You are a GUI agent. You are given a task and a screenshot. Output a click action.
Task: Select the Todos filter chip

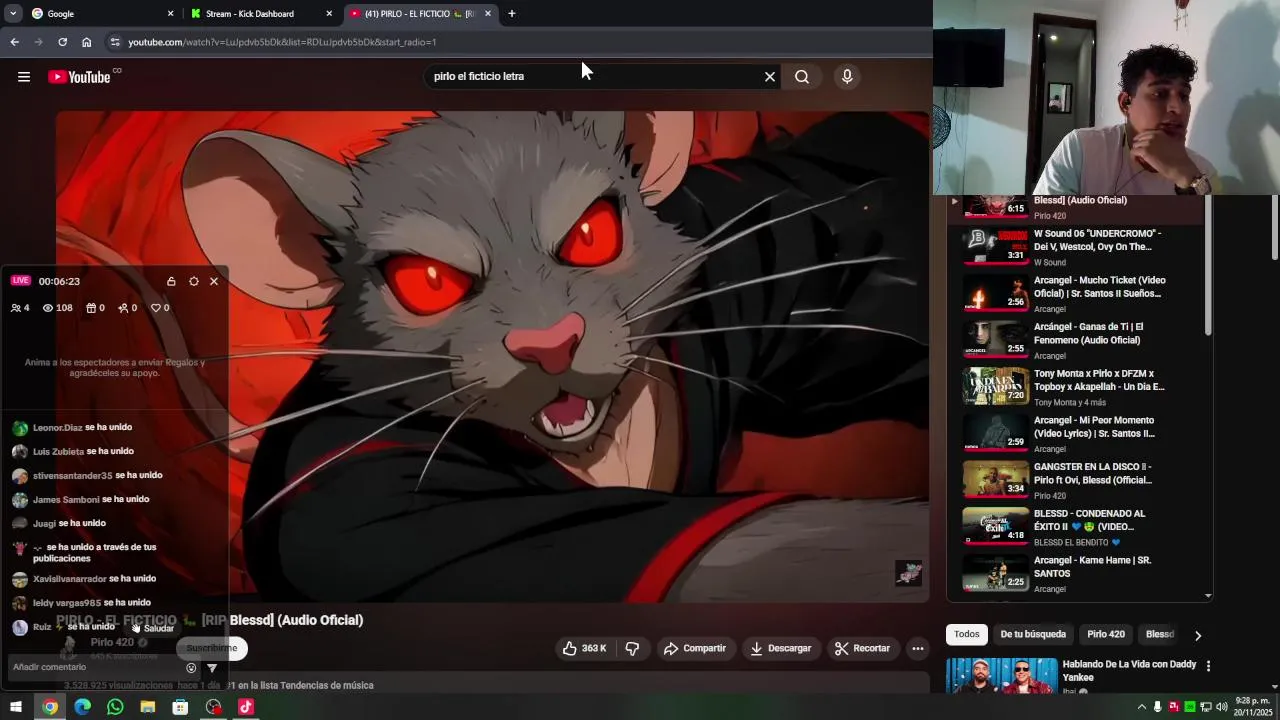[967, 634]
